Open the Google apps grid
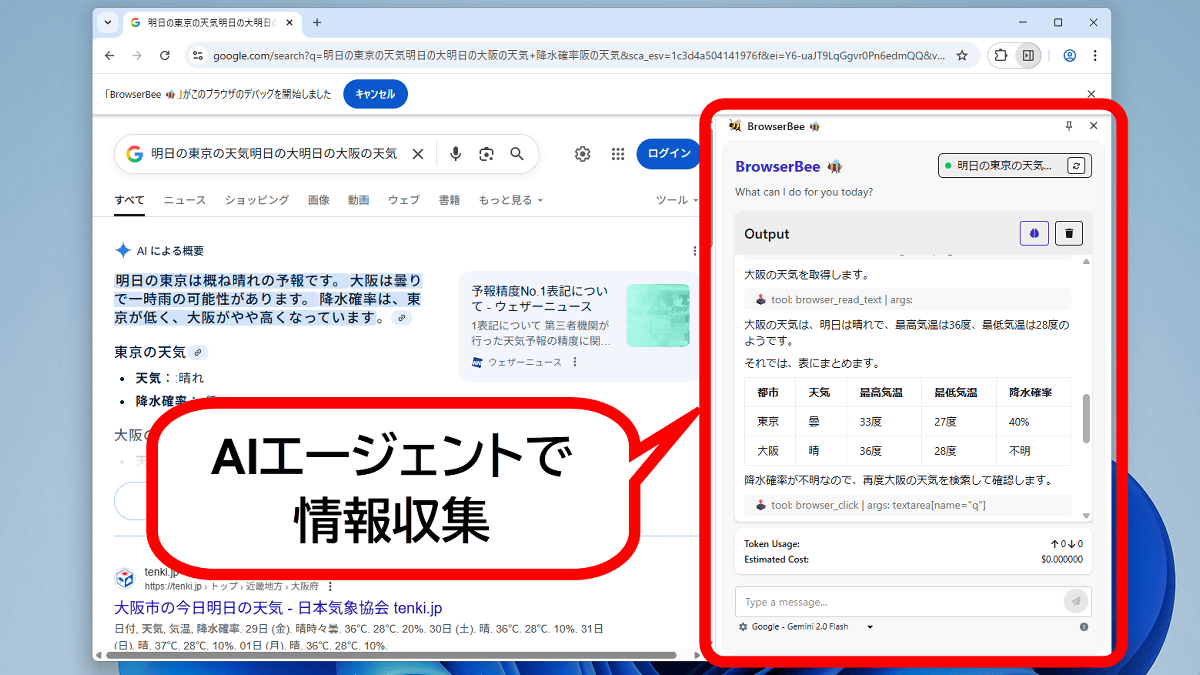This screenshot has height=675, width=1200. point(618,154)
